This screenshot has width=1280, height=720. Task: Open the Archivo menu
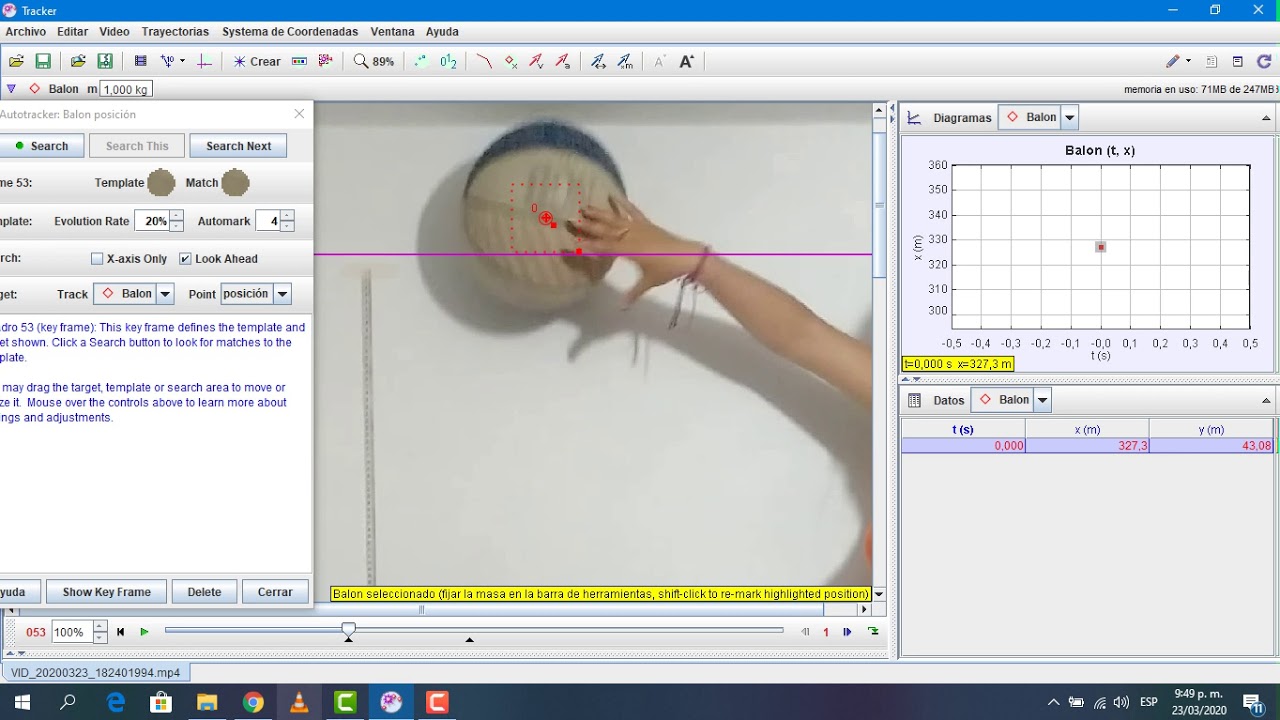[x=26, y=32]
